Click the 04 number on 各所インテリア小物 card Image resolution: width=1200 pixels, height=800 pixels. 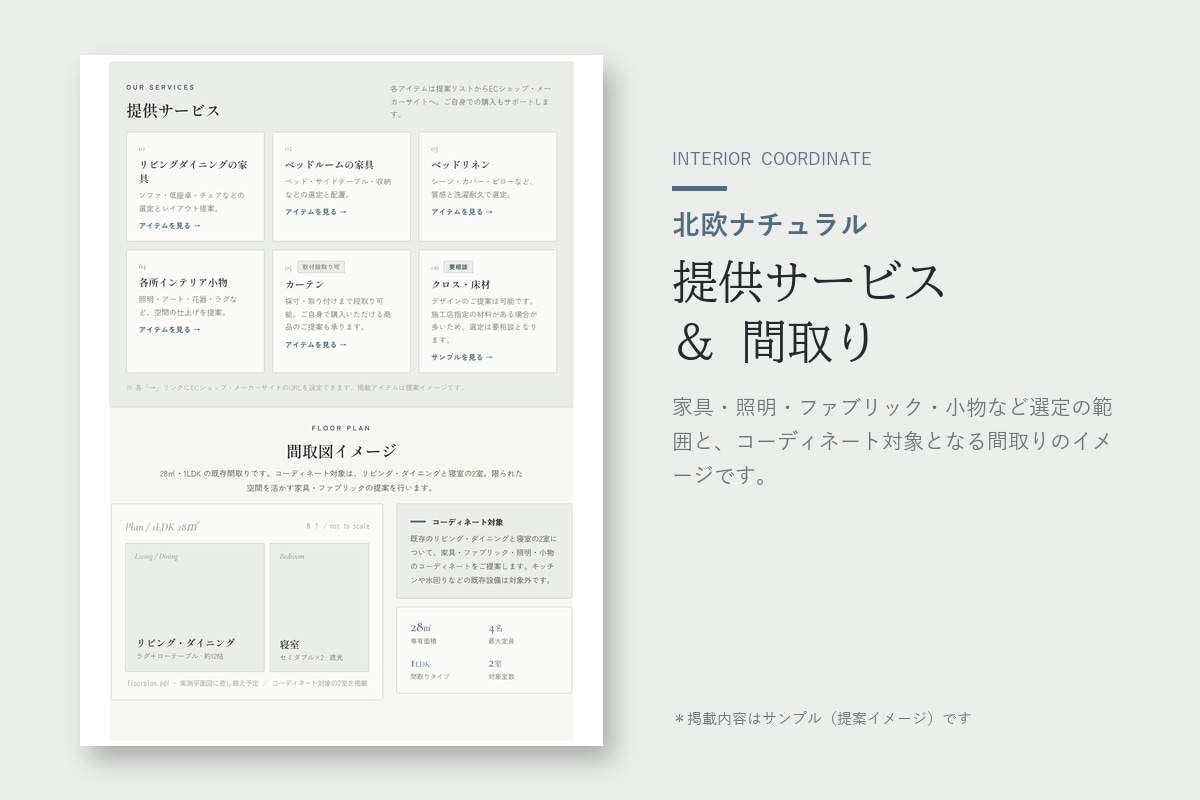click(x=142, y=267)
